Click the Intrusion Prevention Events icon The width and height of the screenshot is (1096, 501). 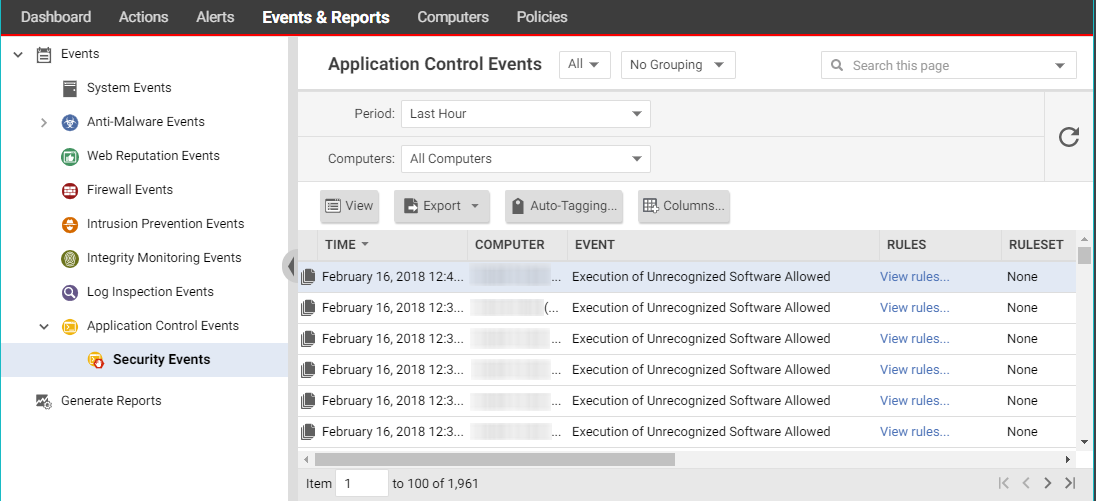(70, 224)
